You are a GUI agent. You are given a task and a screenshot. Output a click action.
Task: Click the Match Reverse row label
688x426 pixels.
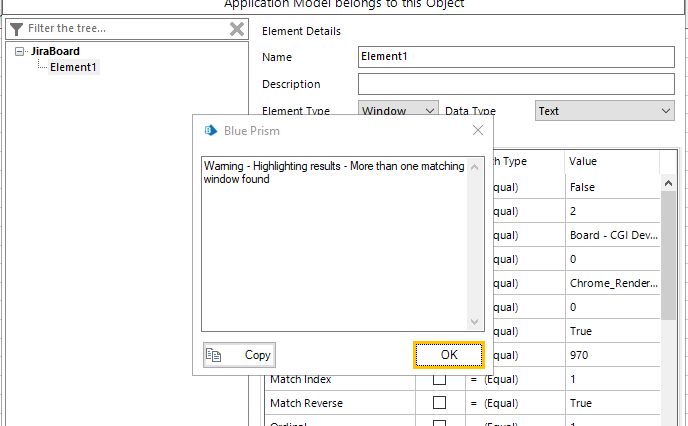point(306,403)
